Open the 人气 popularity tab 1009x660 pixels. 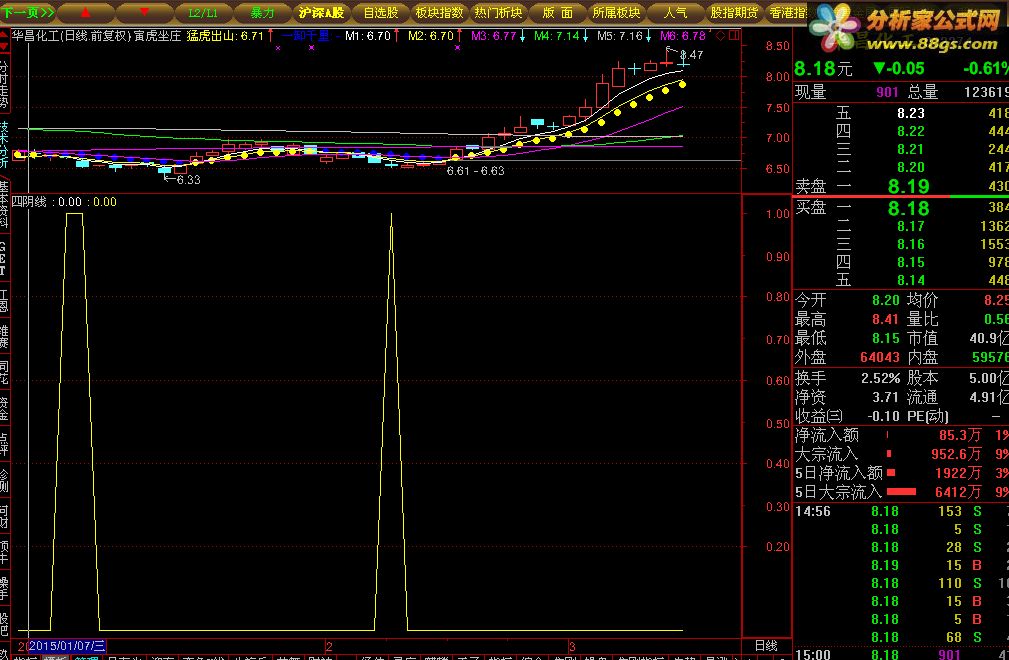coord(675,13)
